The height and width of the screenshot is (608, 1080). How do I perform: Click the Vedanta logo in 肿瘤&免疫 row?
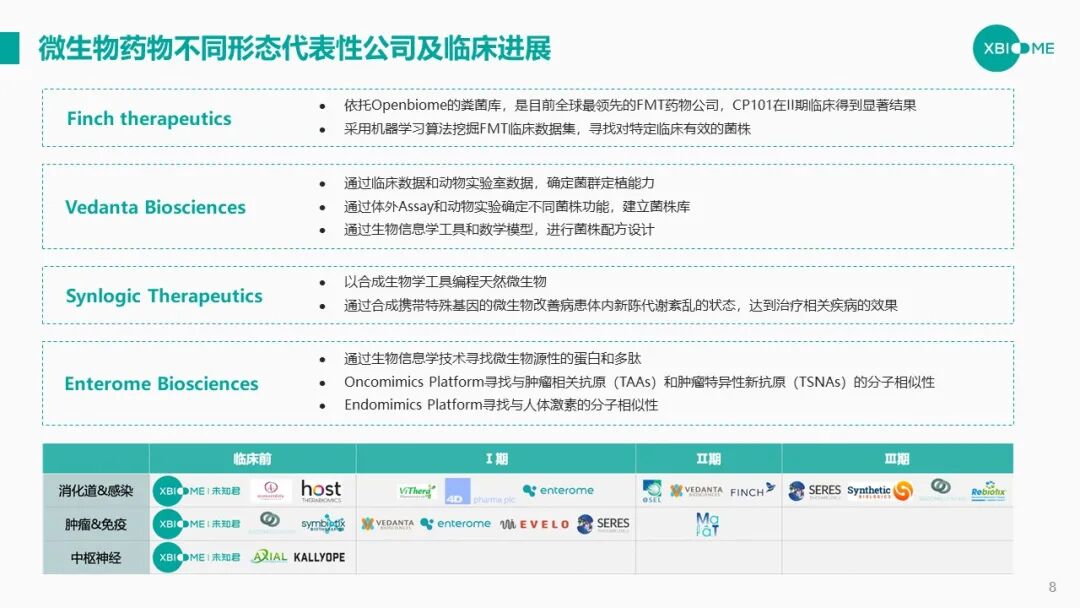pos(388,524)
